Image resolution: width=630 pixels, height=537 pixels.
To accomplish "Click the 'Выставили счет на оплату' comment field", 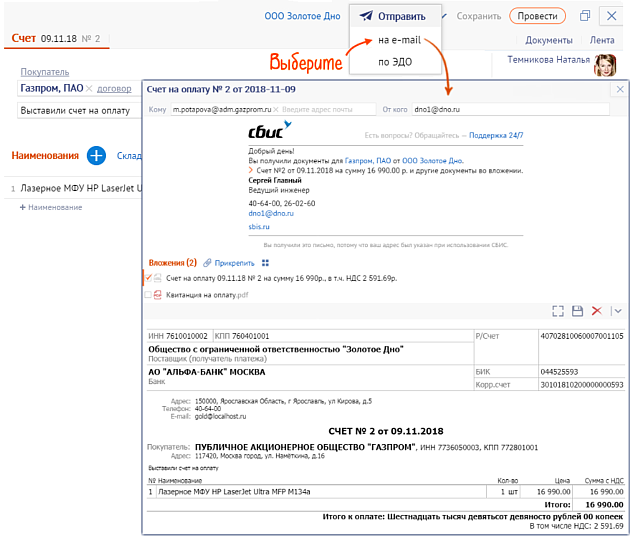I will coord(79,110).
